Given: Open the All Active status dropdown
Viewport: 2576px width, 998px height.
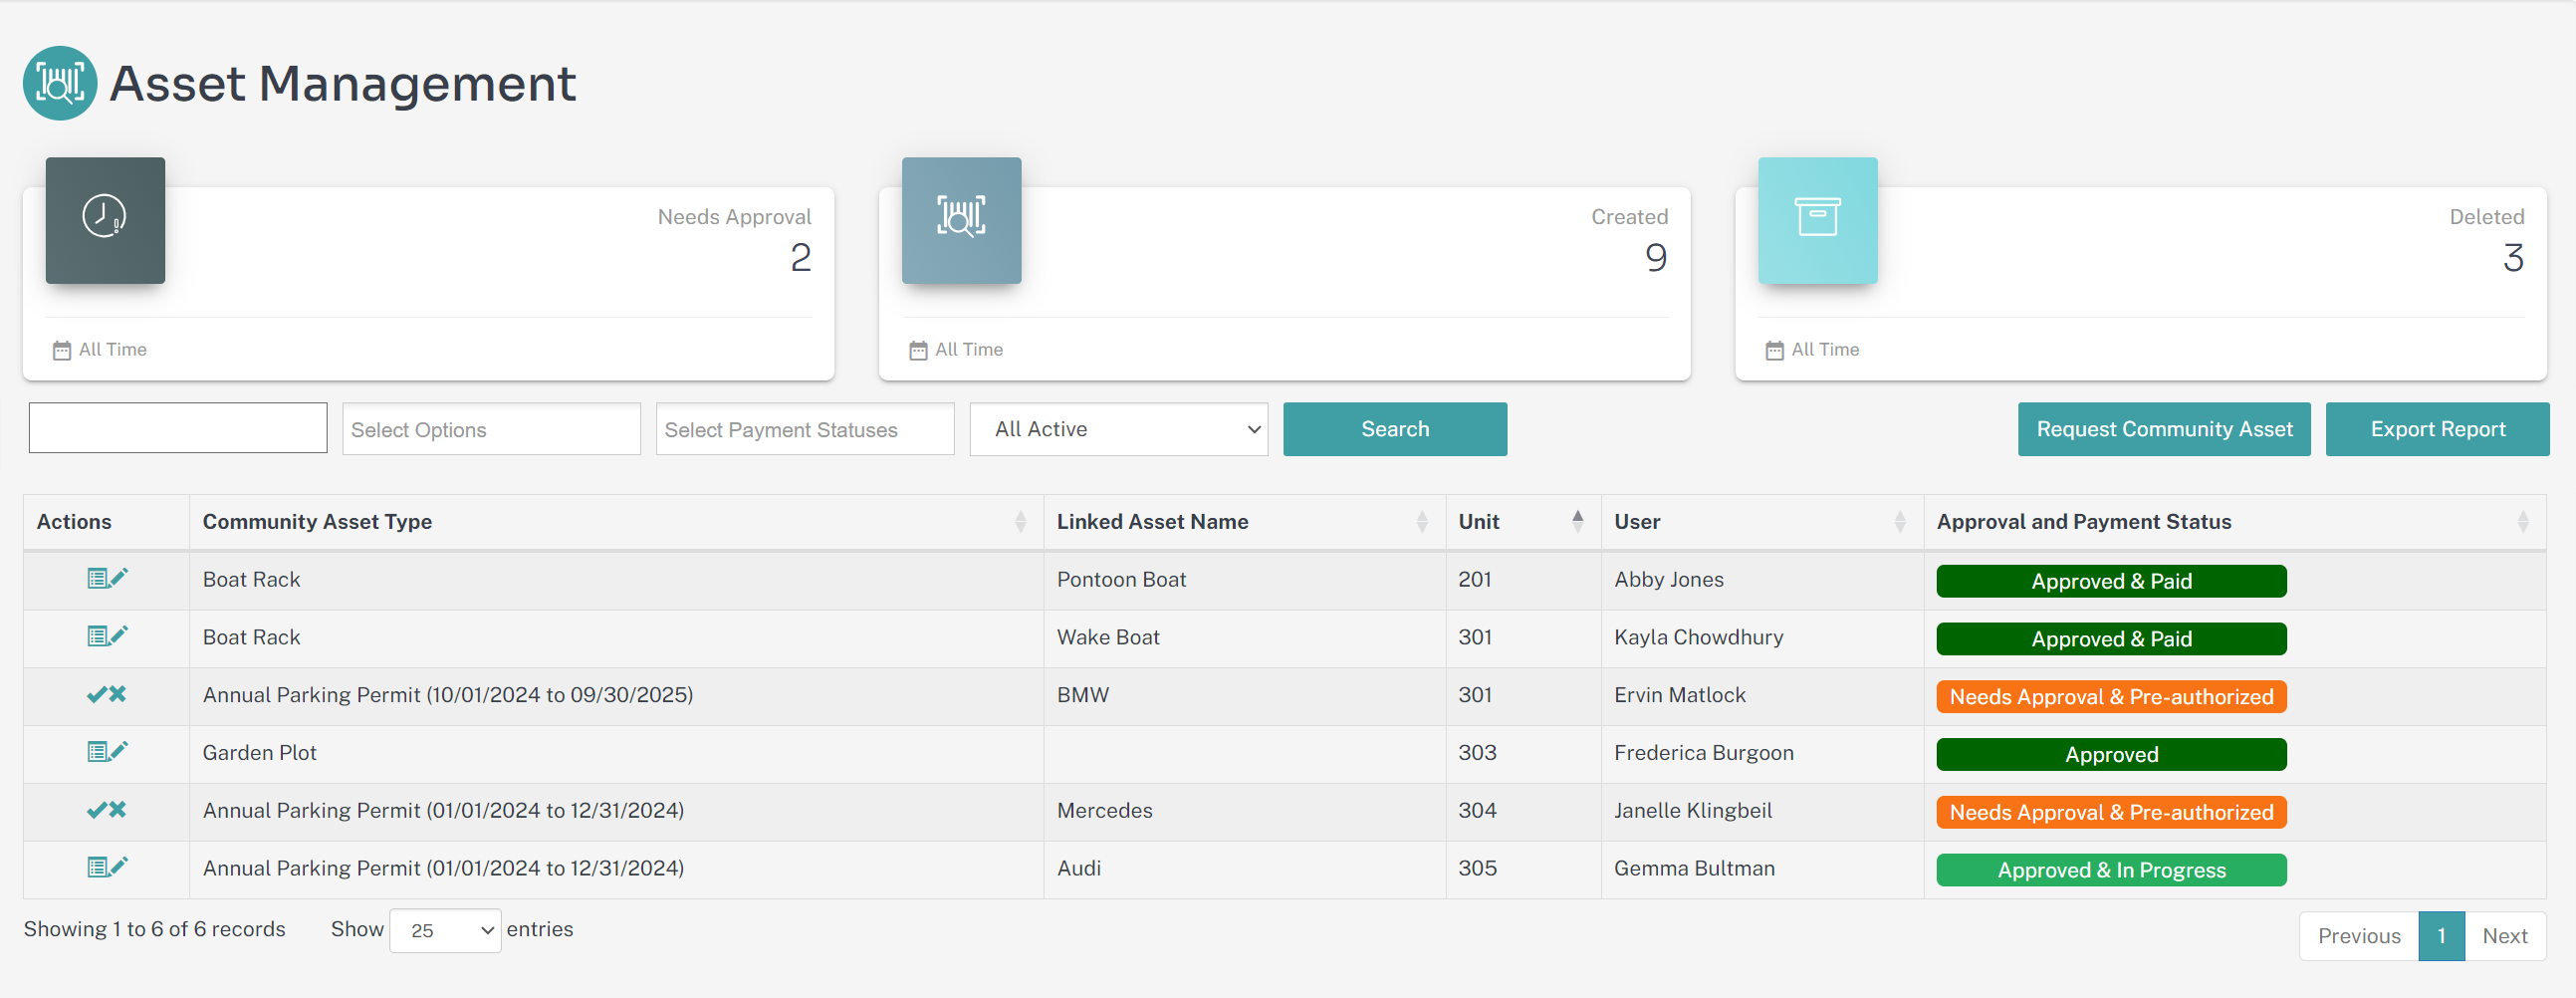Looking at the screenshot, I should click(x=1119, y=429).
